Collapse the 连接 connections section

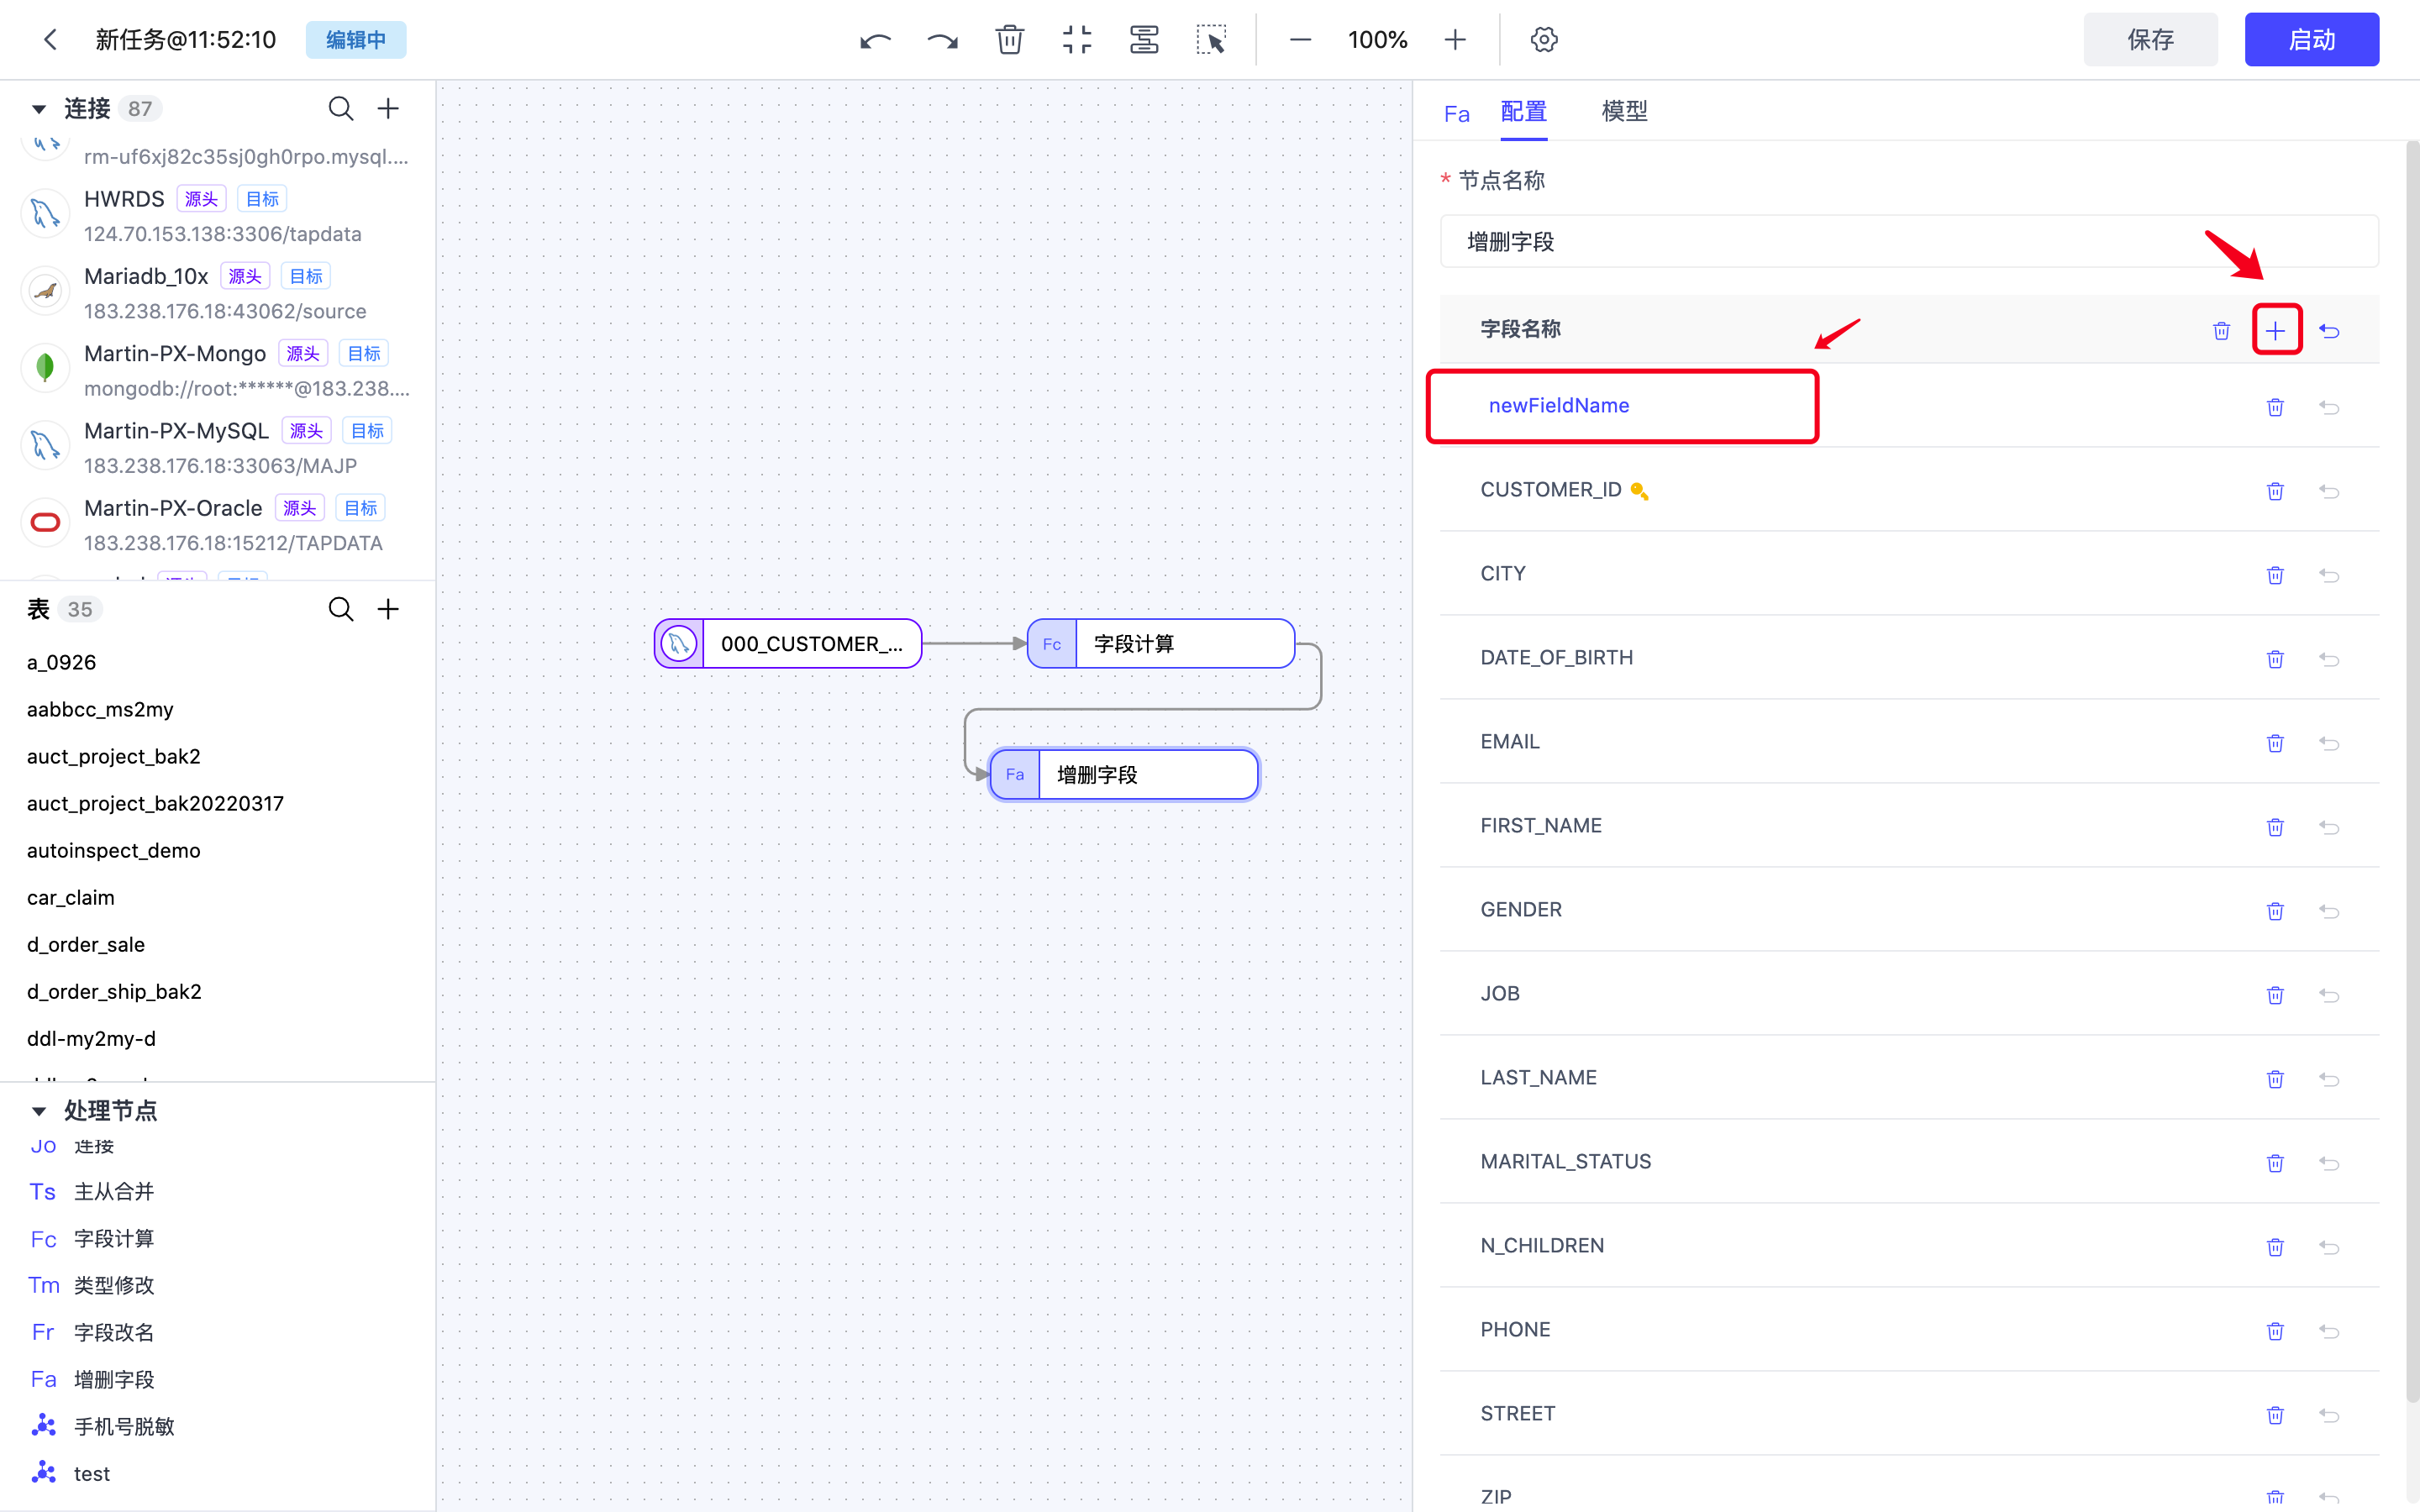[39, 108]
